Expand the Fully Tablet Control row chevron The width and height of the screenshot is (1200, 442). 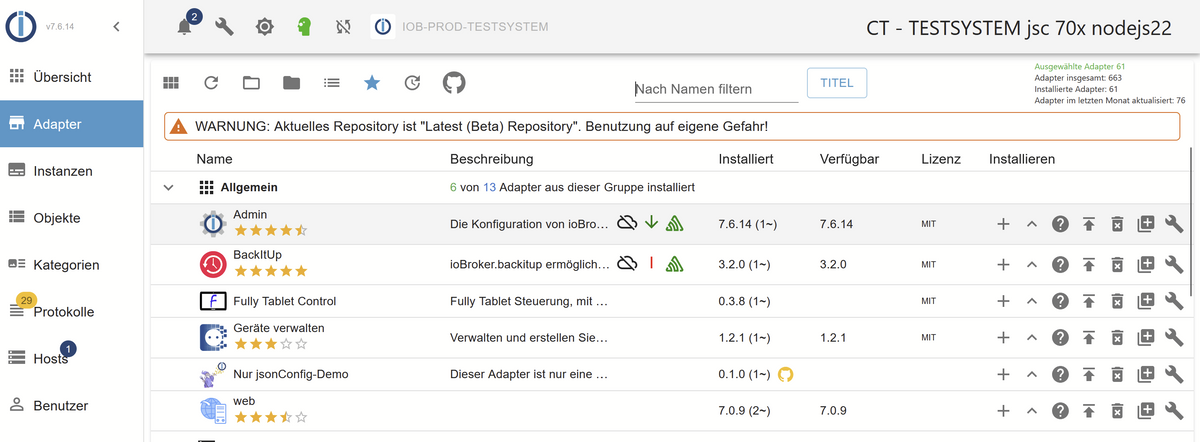click(1032, 300)
